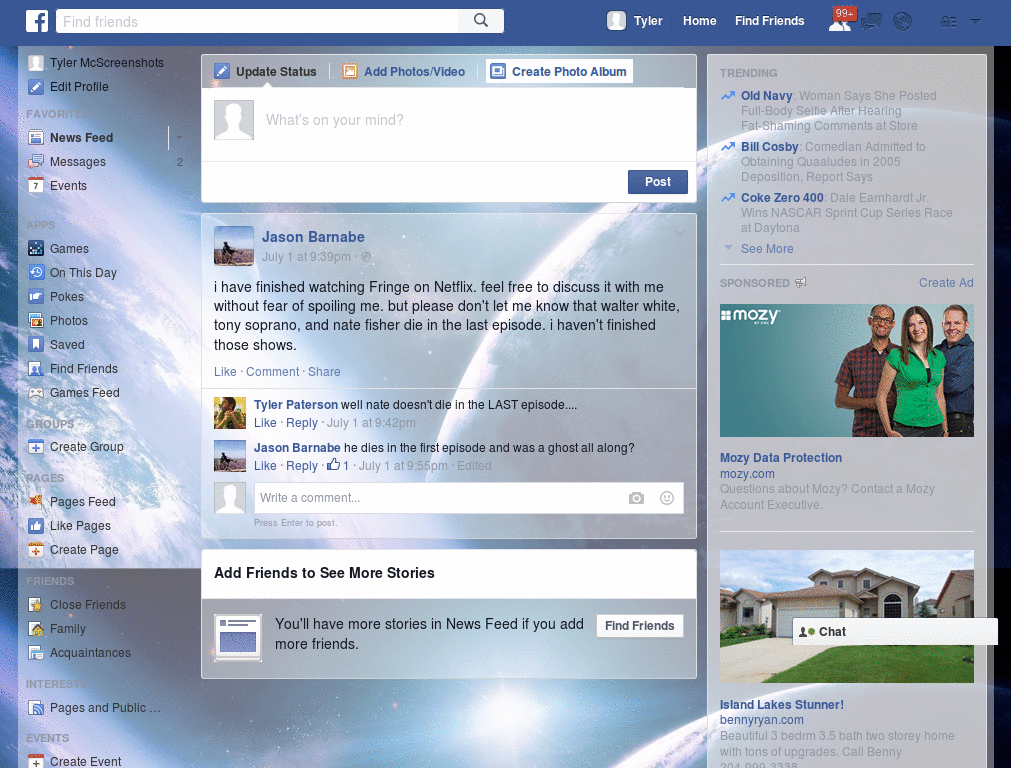Like Jason Barnabe's Fringe post
The image size is (1024, 768).
pos(225,372)
